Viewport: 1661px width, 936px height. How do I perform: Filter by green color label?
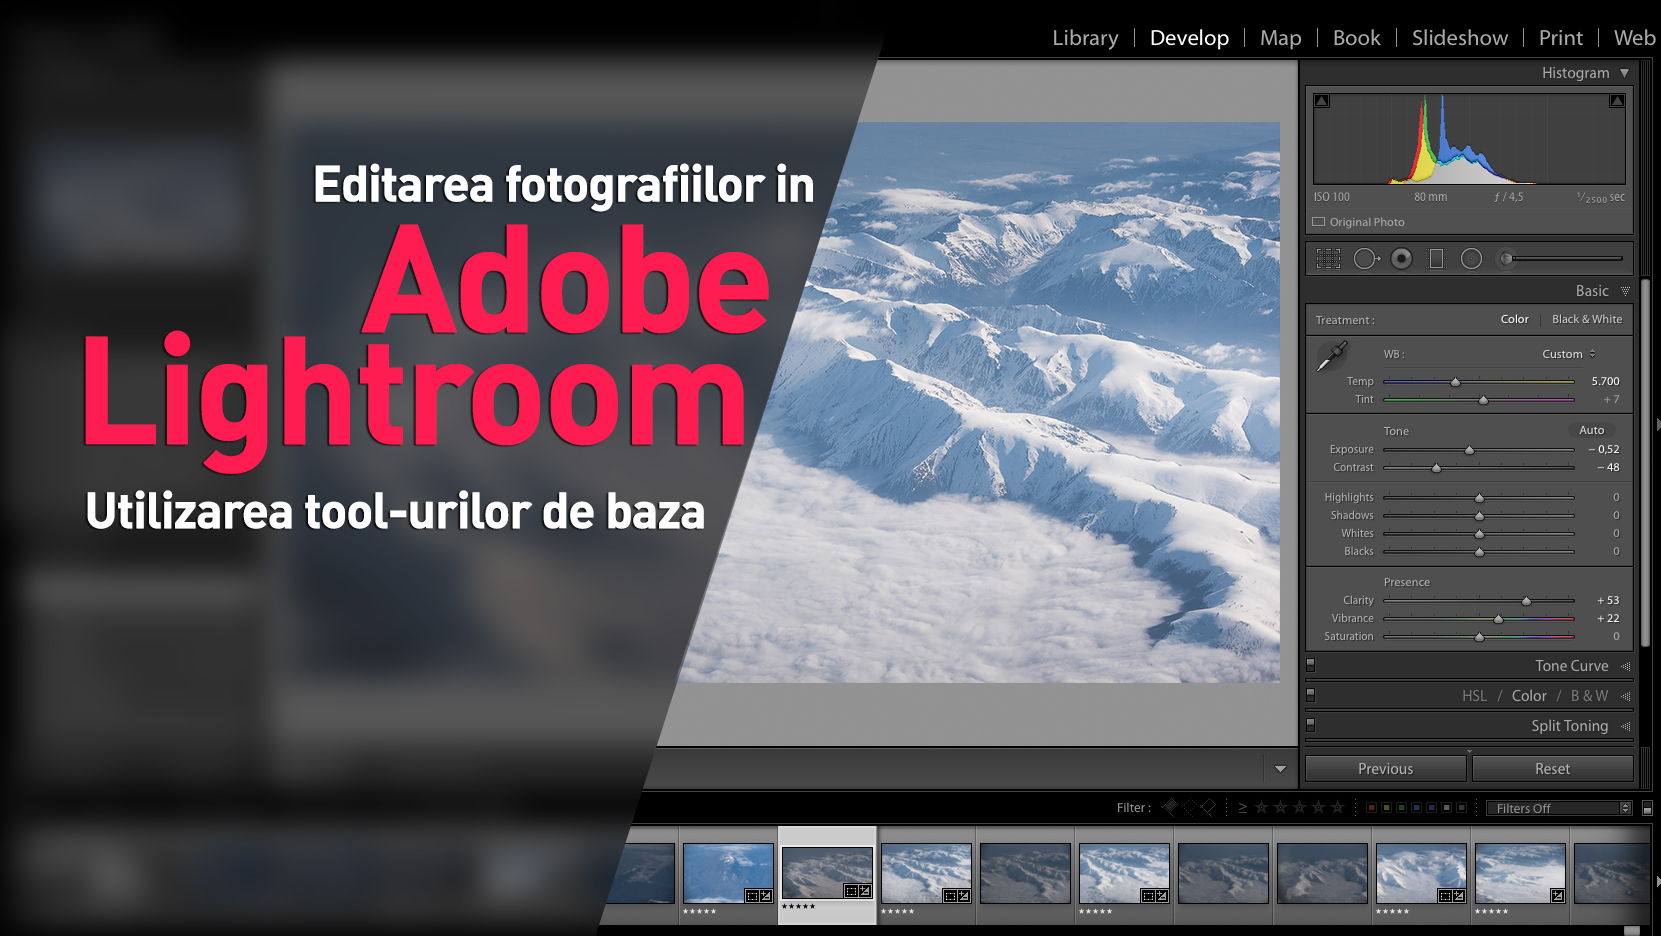point(1401,807)
